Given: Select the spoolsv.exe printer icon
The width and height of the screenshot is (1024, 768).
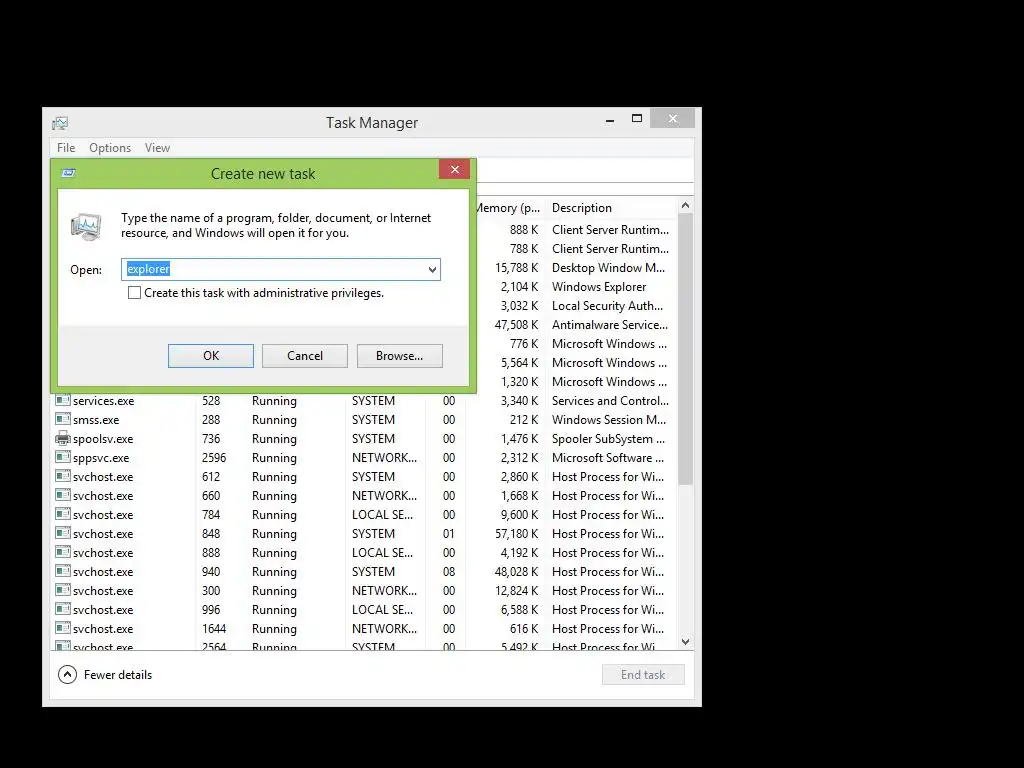Looking at the screenshot, I should tap(63, 438).
